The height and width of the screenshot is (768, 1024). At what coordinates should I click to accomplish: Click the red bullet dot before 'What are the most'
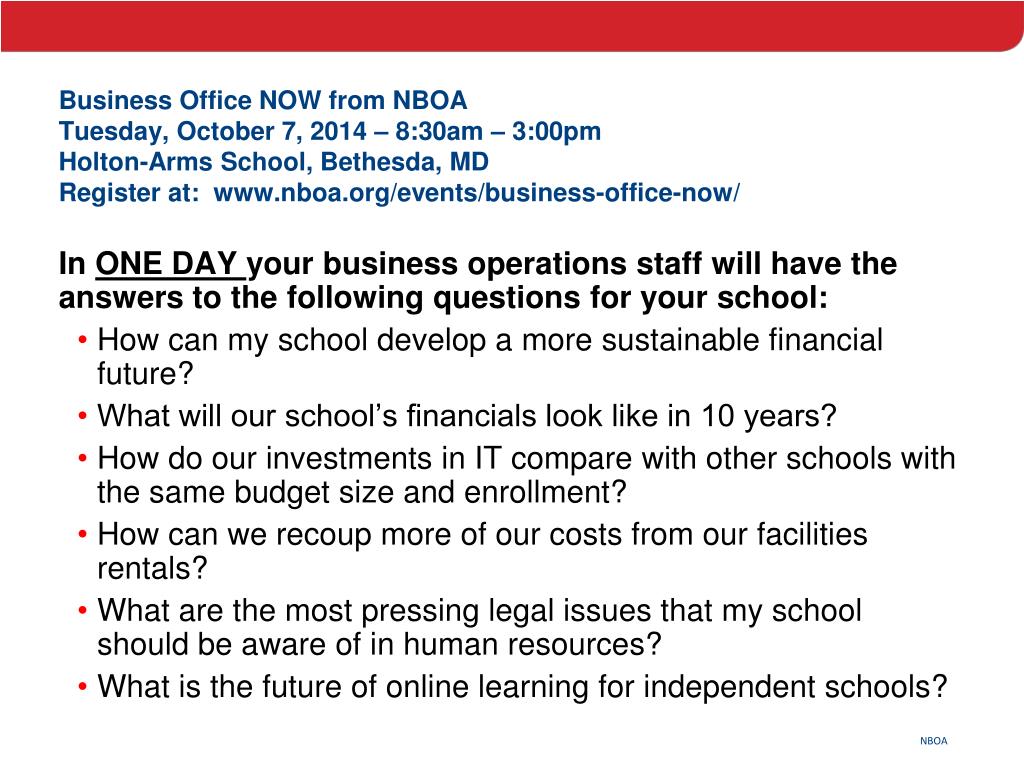tap(82, 611)
